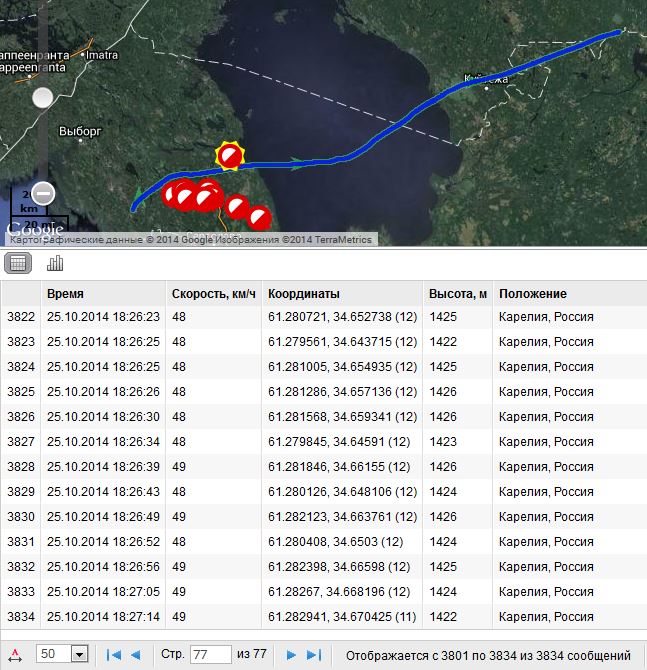Image resolution: width=647 pixels, height=670 pixels.
Task: Go to the first page of messages
Action: [x=112, y=655]
